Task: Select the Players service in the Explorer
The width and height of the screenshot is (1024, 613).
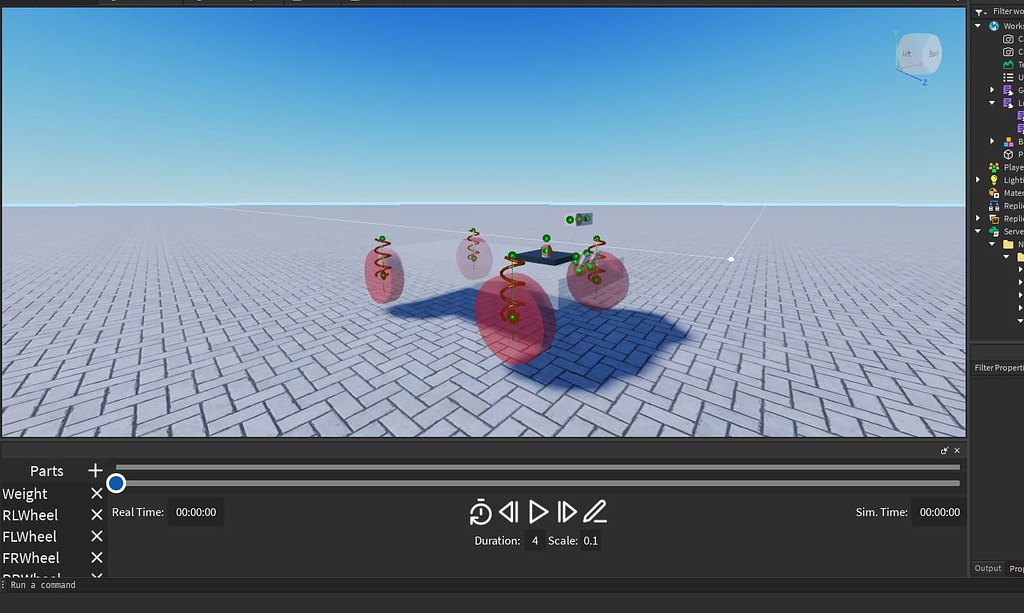Action: point(994,167)
